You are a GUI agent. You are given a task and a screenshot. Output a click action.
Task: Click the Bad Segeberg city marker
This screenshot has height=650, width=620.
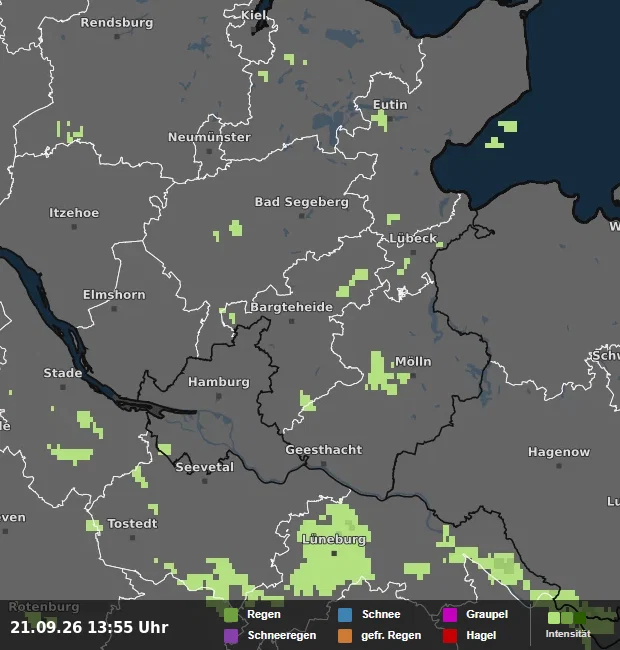(302, 216)
